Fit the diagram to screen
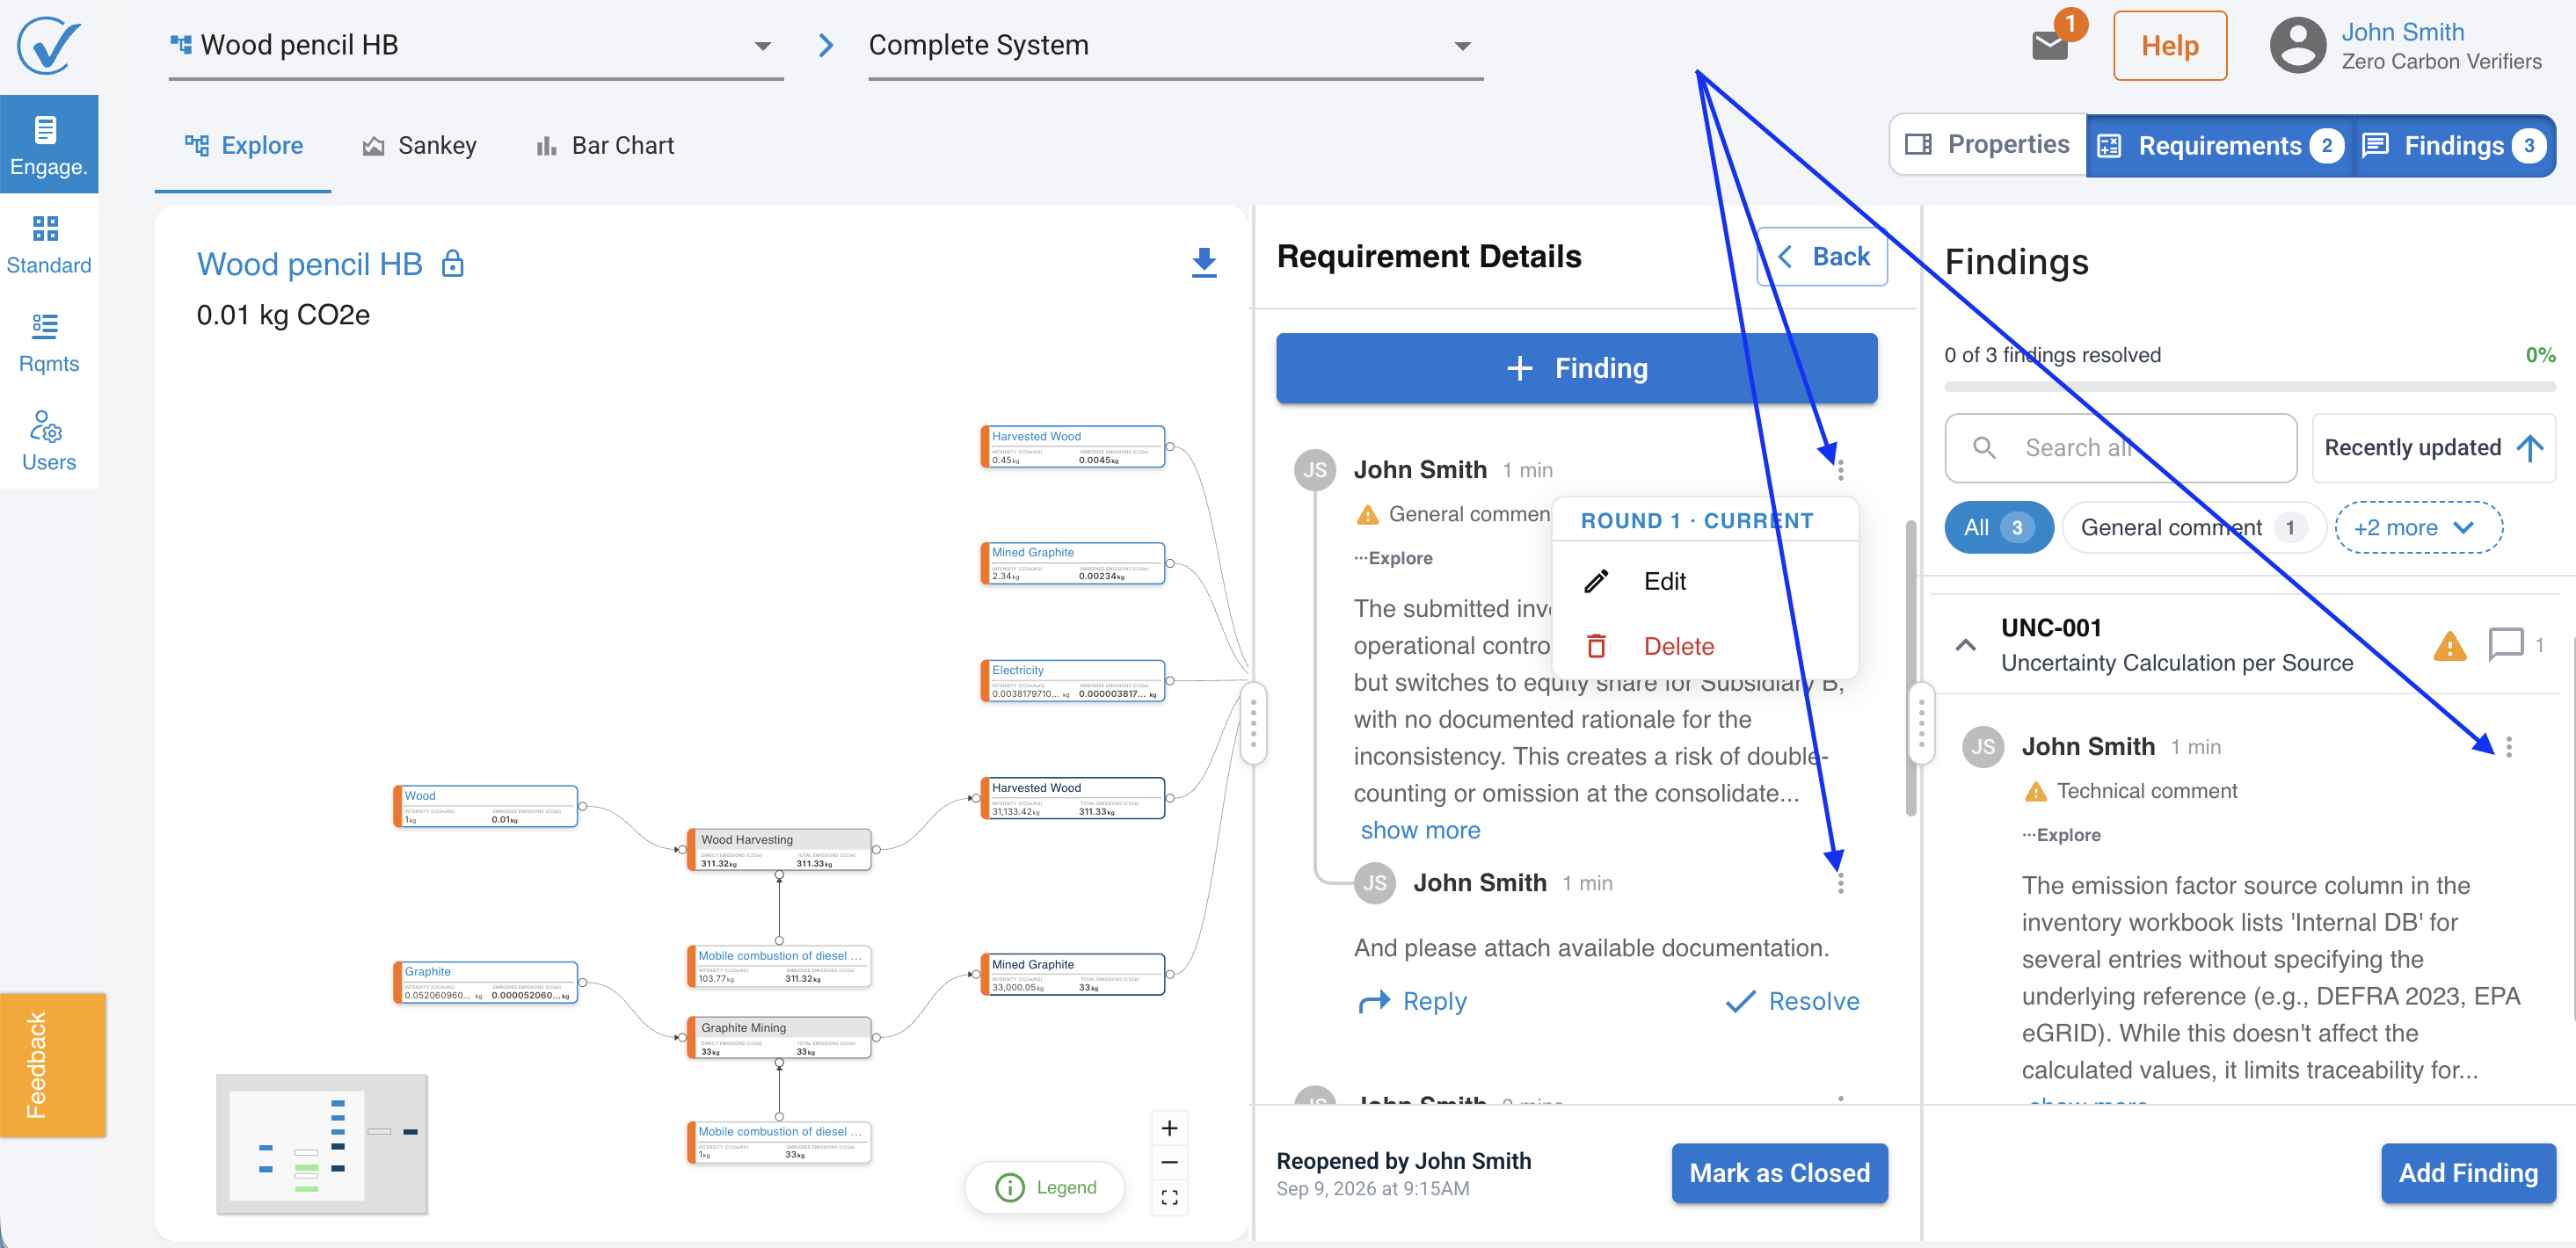The image size is (2576, 1248). 1169,1197
